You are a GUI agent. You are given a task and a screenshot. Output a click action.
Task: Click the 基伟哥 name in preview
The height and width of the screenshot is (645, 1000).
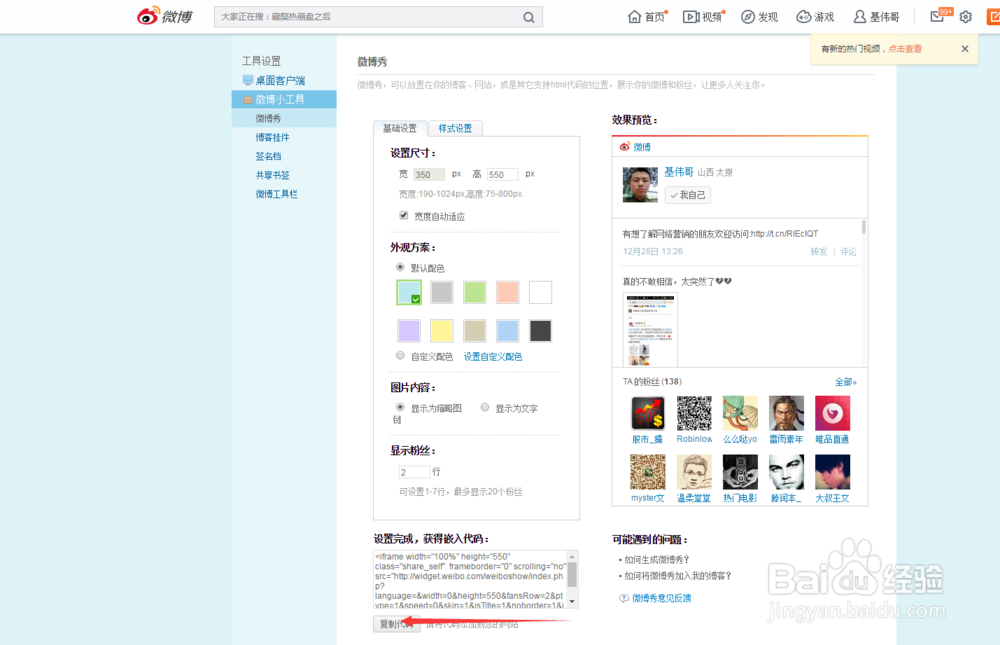[679, 172]
